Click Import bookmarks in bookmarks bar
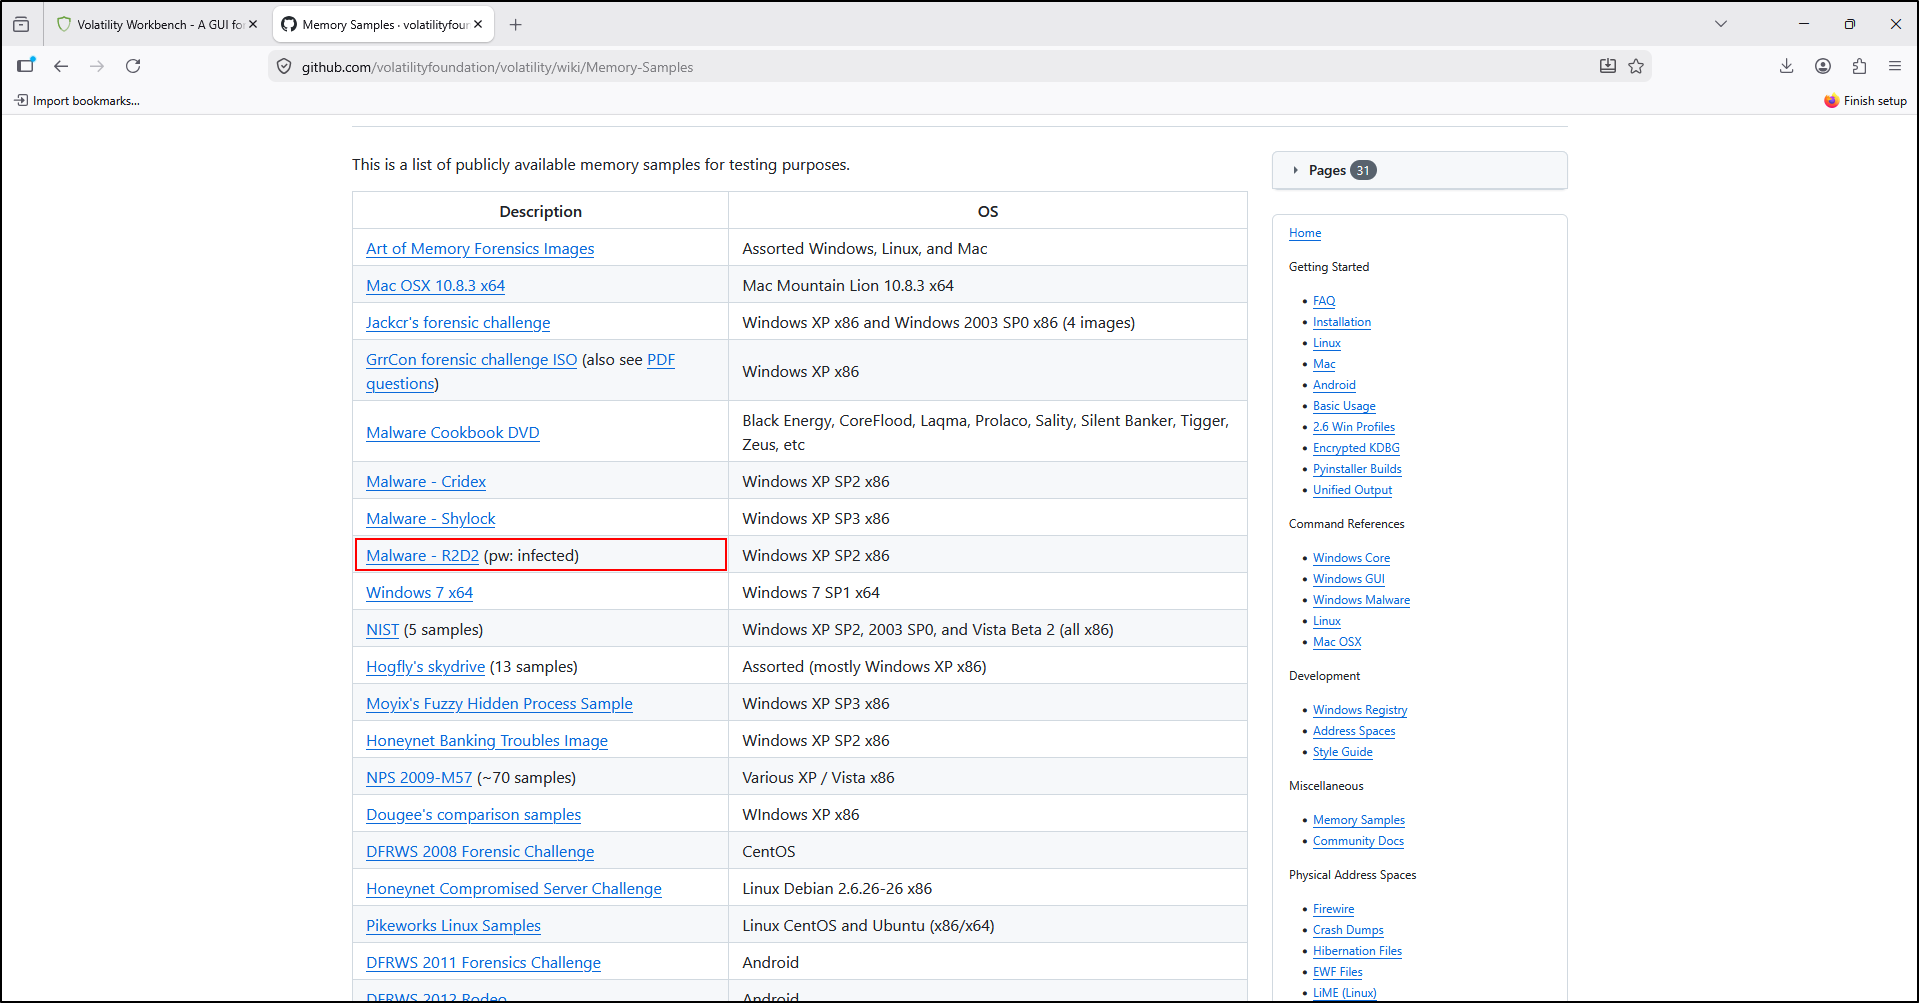The width and height of the screenshot is (1919, 1003). (x=77, y=101)
